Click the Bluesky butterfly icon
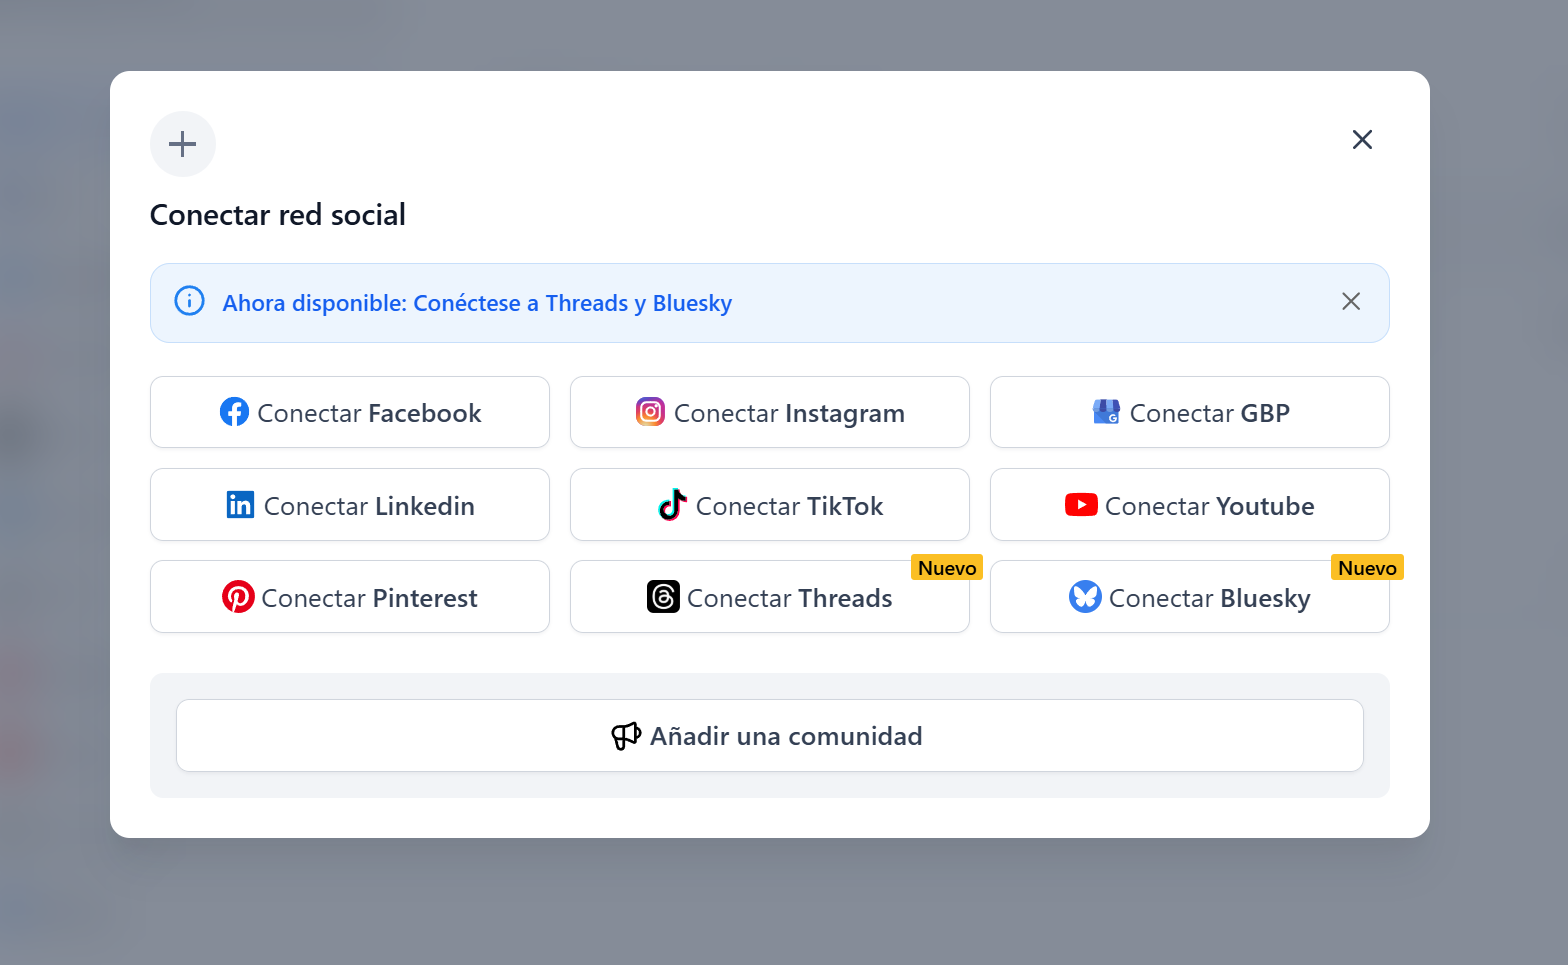Viewport: 1568px width, 965px height. click(1085, 597)
